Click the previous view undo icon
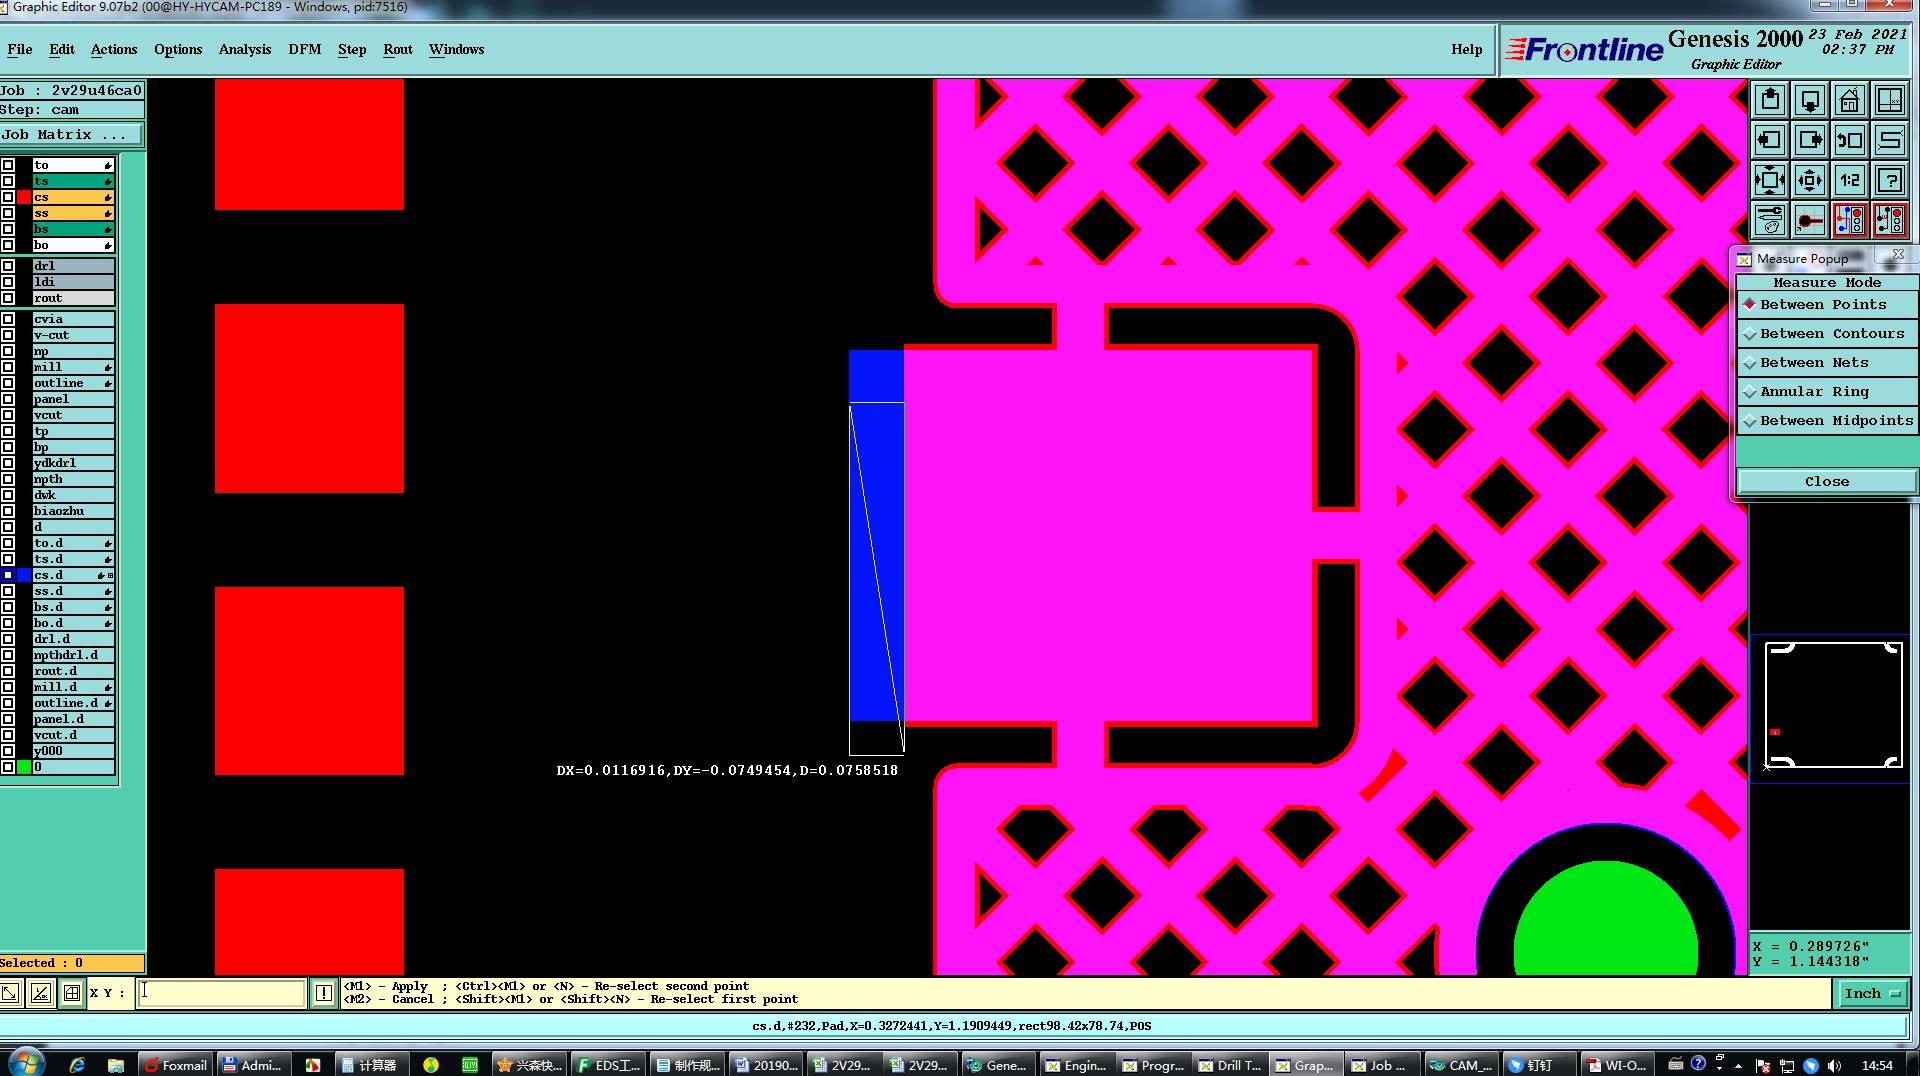 click(x=1850, y=140)
